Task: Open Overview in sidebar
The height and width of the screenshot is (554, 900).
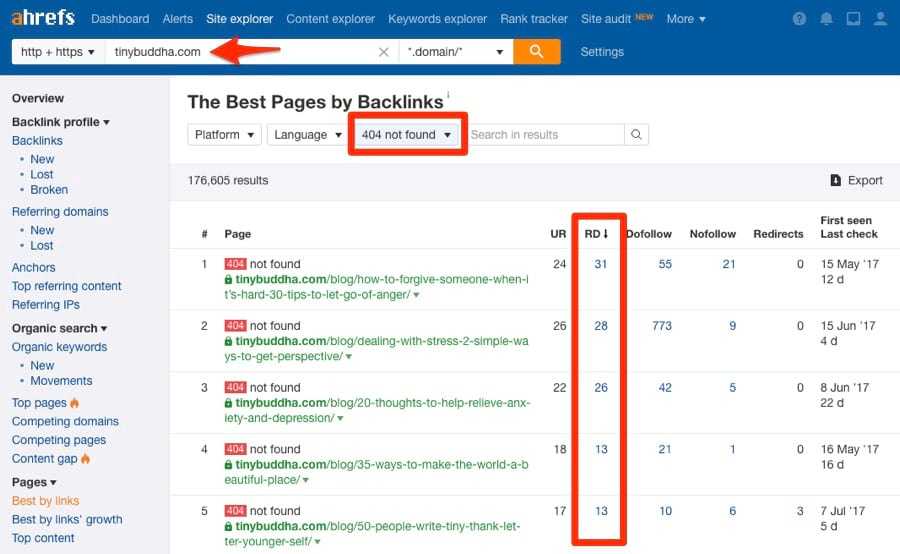Action: click(38, 98)
